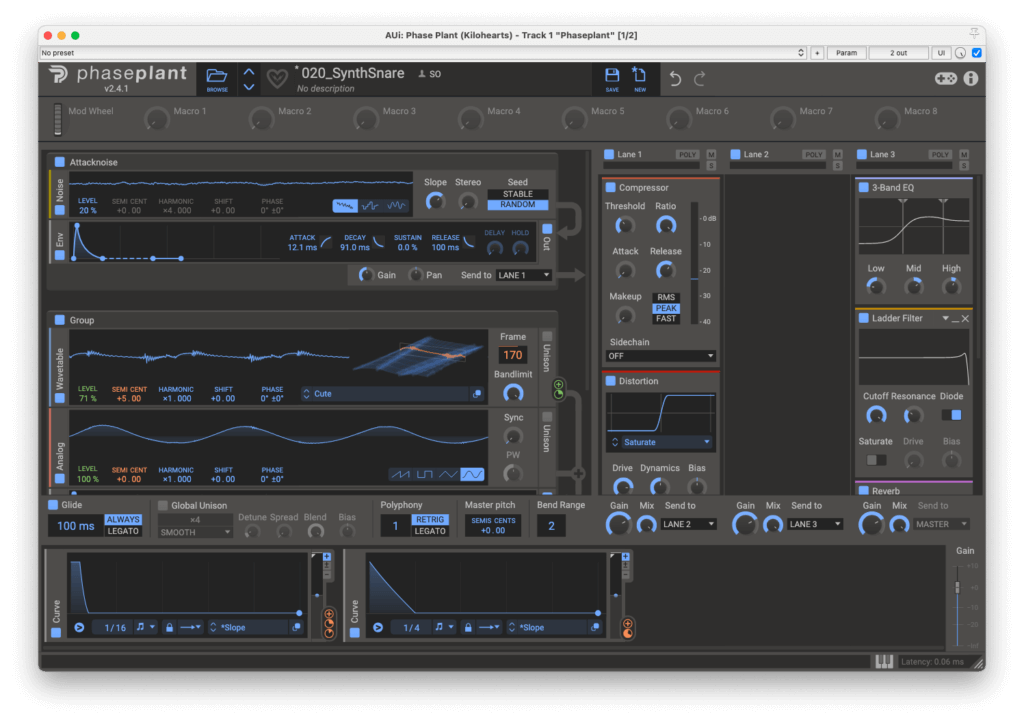Flip the Saturate switch in Ladder Filter

pos(876,460)
